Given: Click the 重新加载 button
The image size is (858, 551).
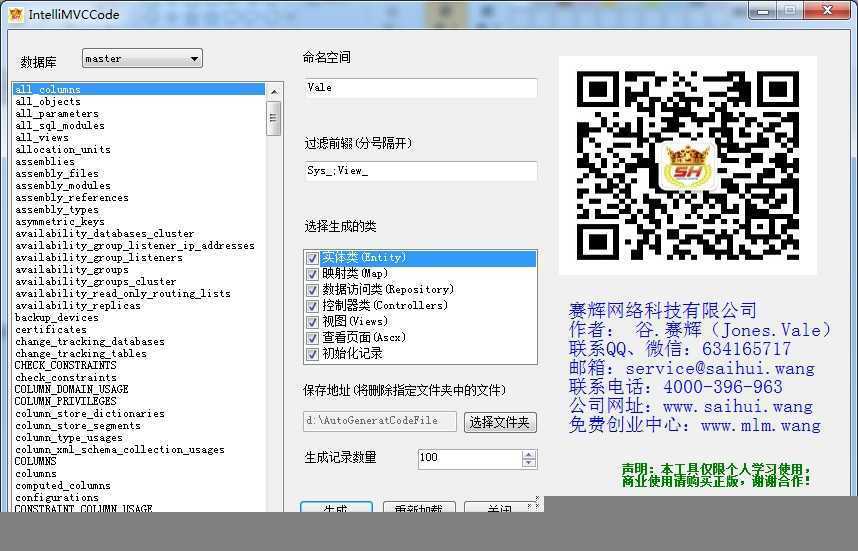Looking at the screenshot, I should 419,507.
